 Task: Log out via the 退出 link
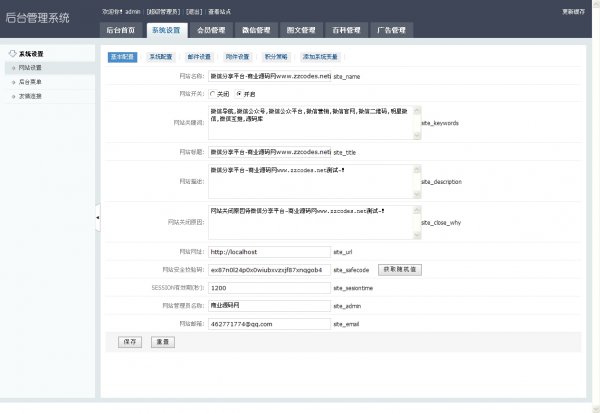194,12
